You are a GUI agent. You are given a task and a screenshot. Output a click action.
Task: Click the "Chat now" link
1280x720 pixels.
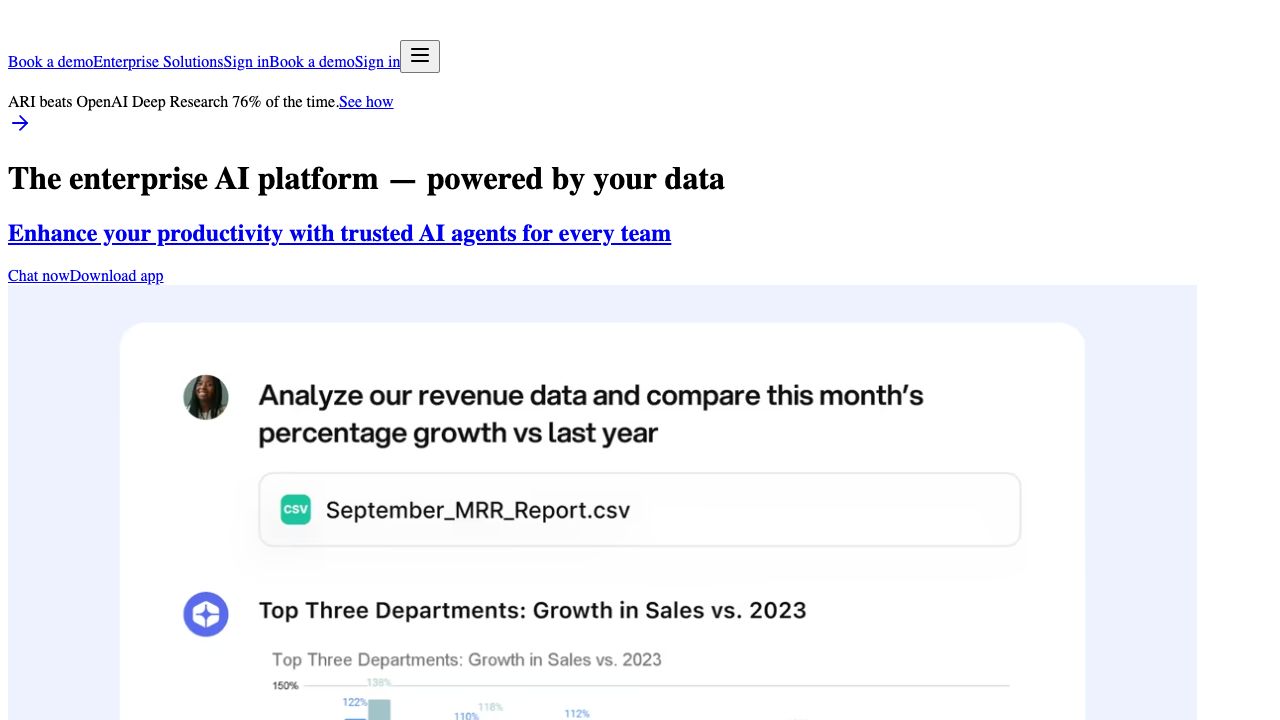click(x=39, y=276)
